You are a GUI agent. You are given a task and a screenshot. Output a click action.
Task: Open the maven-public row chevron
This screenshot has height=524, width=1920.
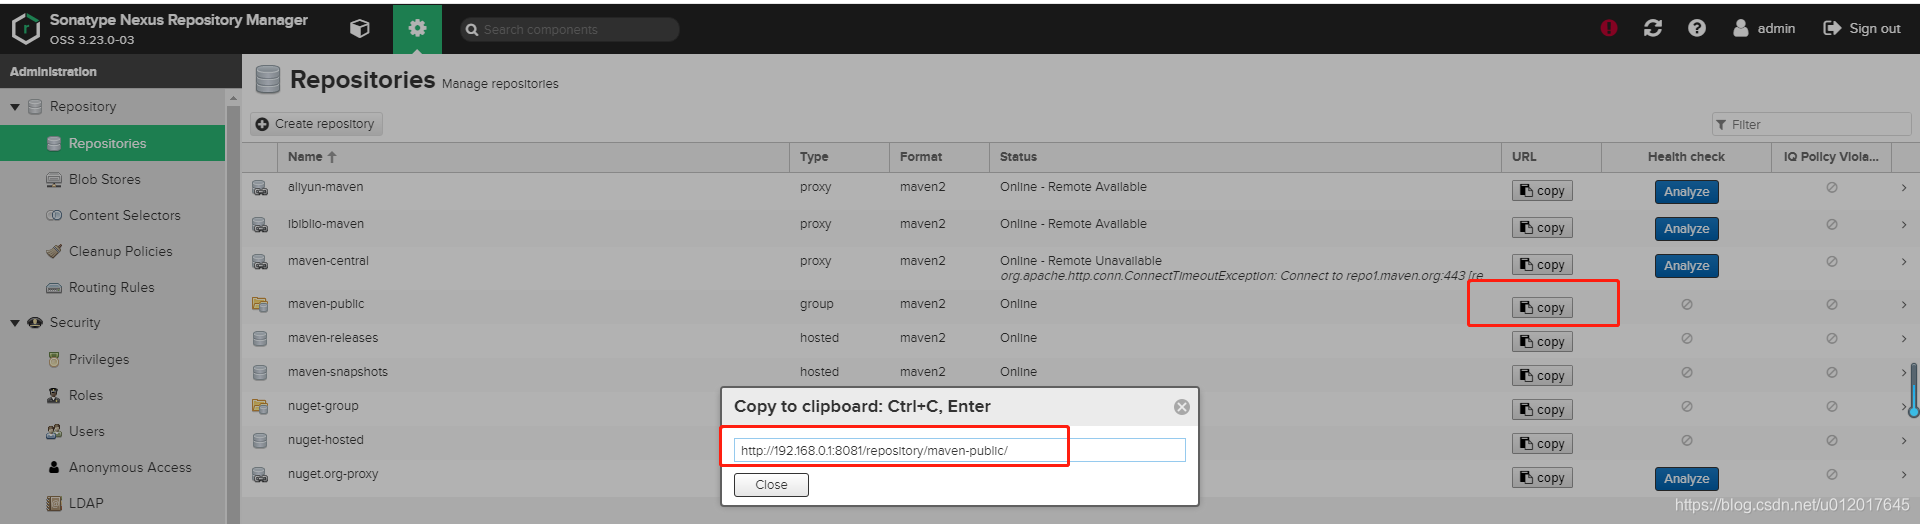[x=1904, y=305]
